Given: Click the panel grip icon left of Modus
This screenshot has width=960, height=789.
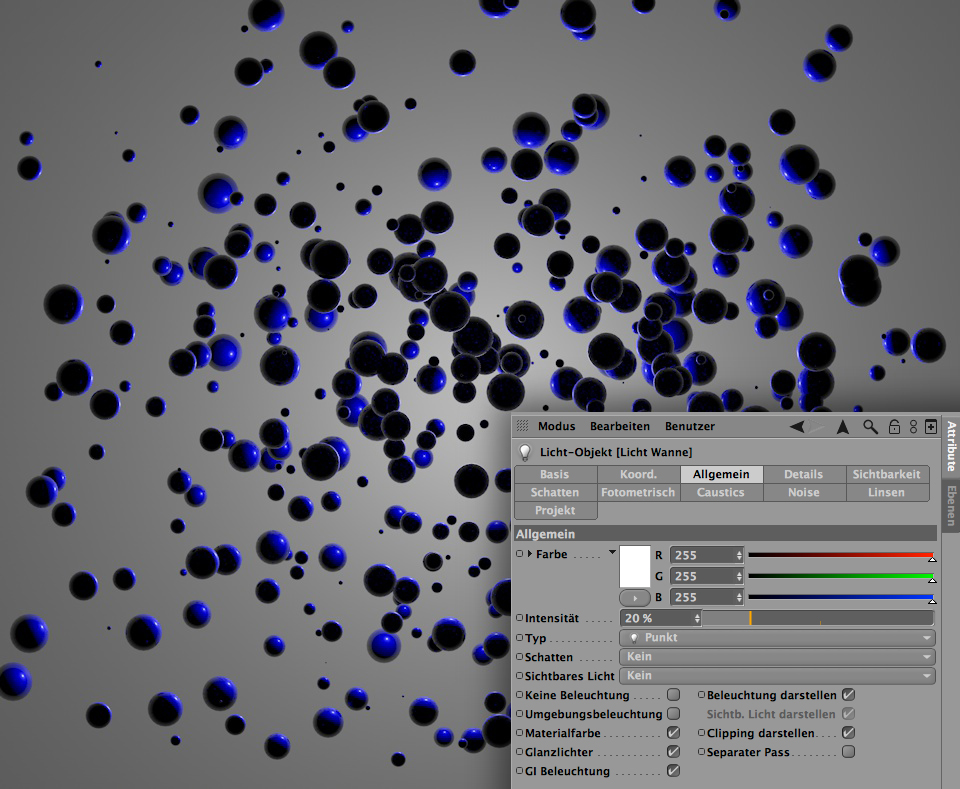Looking at the screenshot, I should point(523,426).
